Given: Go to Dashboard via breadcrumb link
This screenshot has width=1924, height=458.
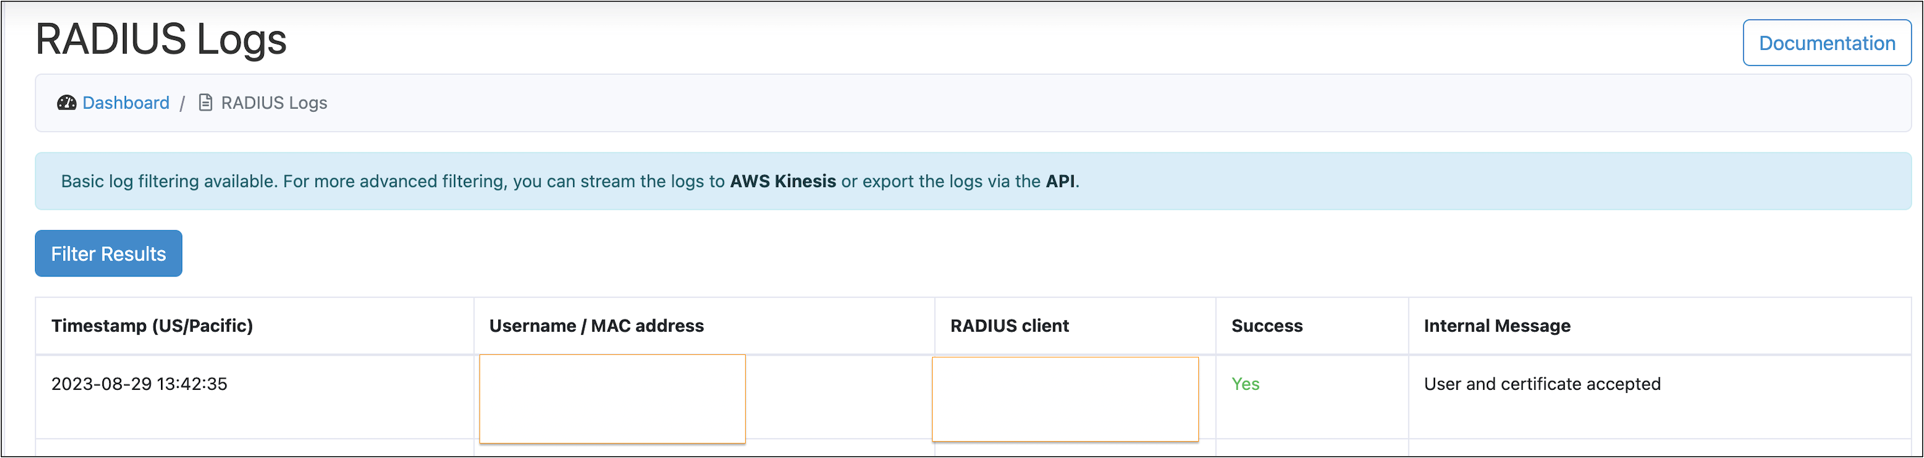Looking at the screenshot, I should pos(126,103).
